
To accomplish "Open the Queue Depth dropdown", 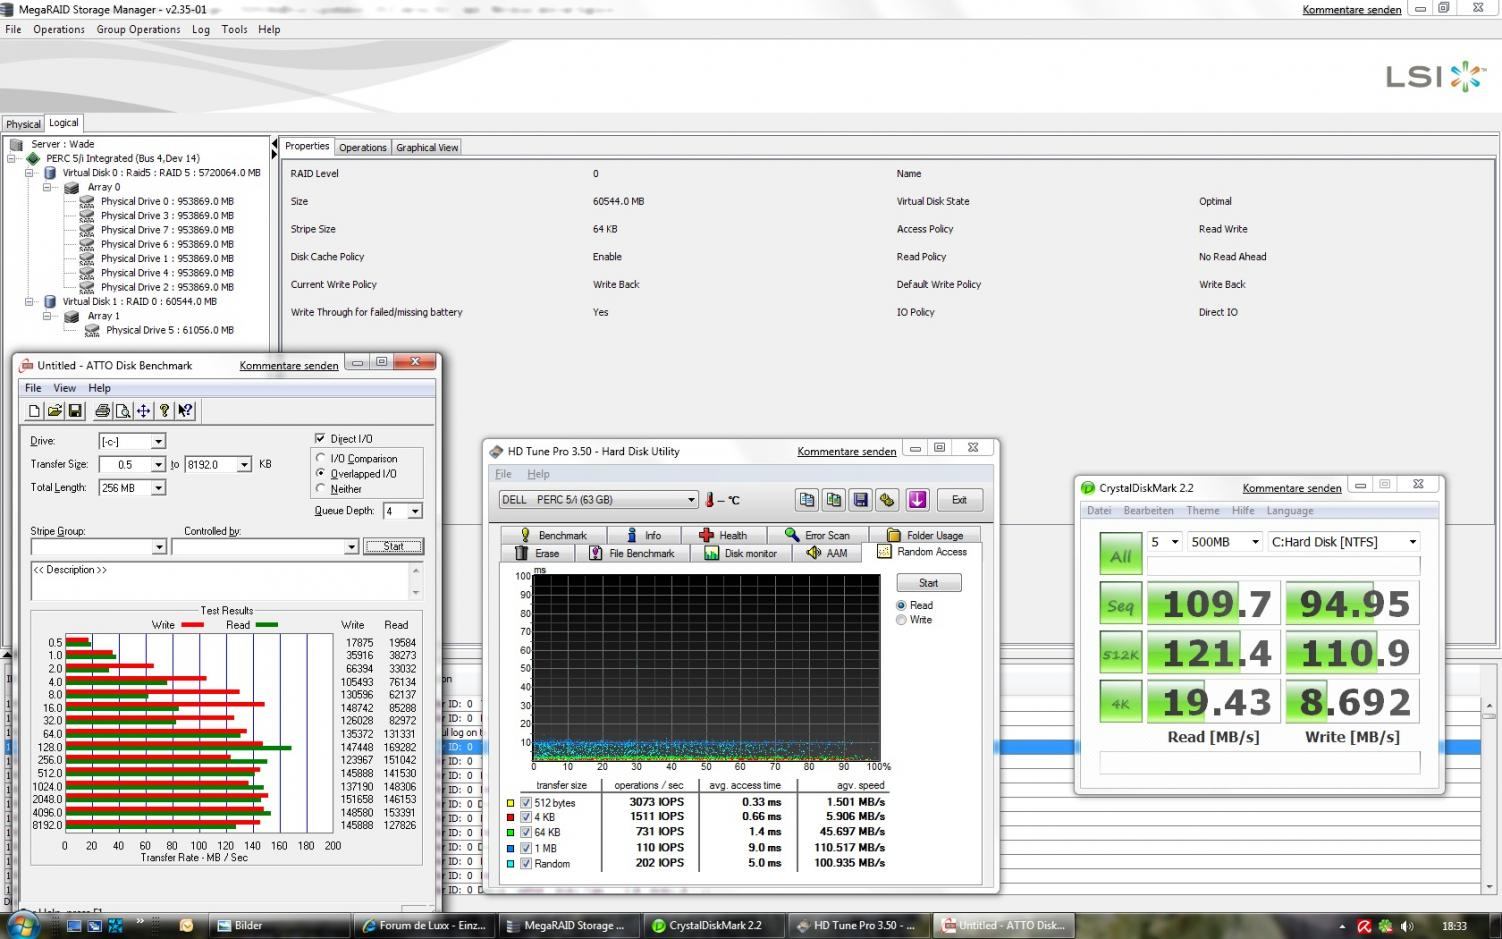I will (415, 511).
